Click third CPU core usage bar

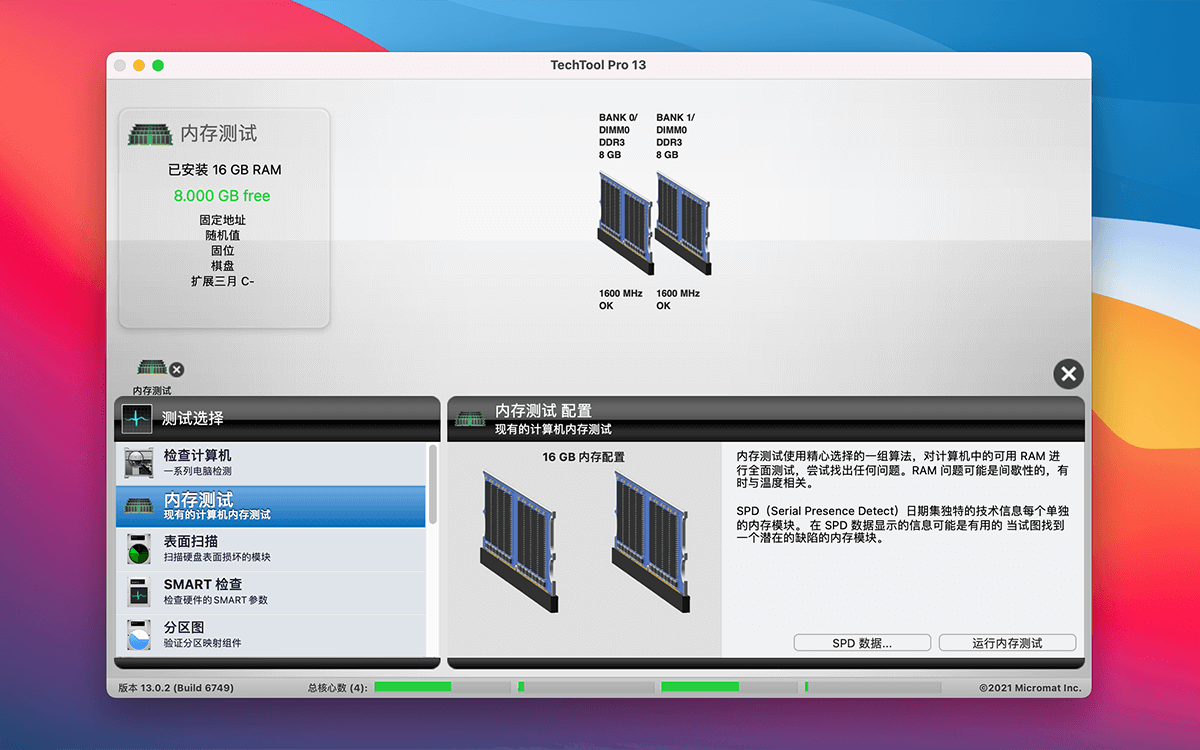pos(729,687)
